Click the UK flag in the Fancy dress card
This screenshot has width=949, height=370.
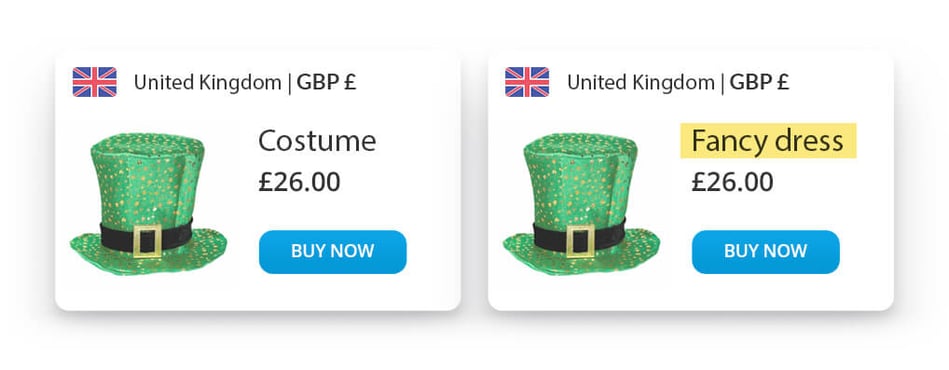(x=527, y=82)
